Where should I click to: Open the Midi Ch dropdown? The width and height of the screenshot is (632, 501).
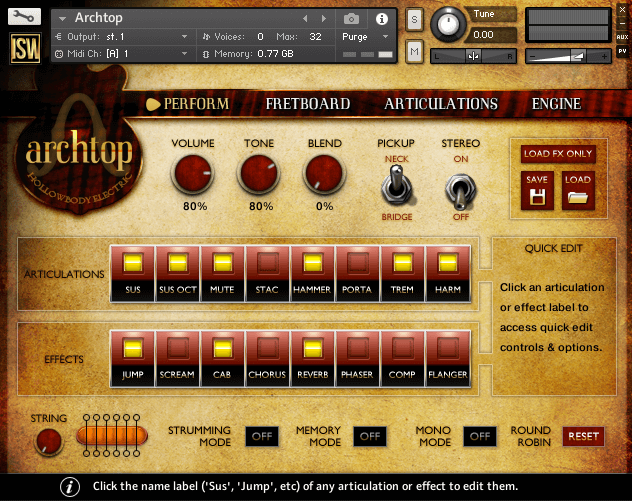click(185, 54)
